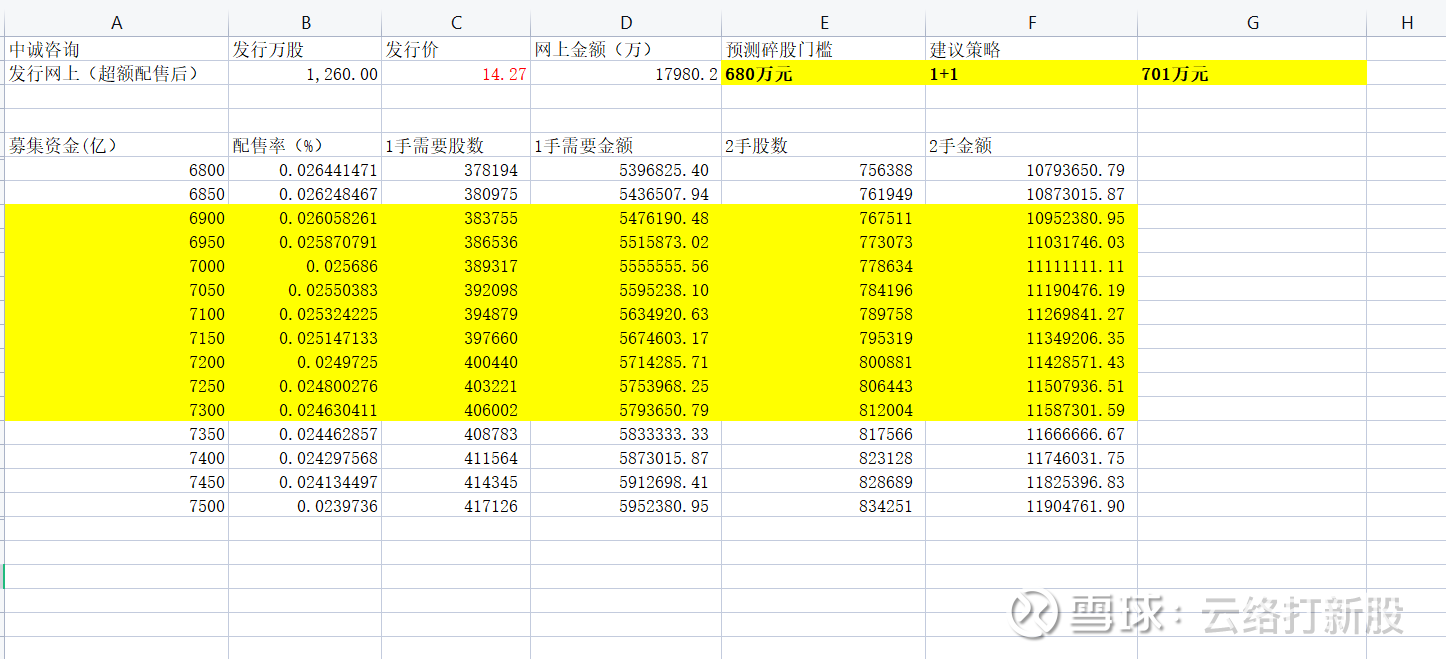Image resolution: width=1446 pixels, height=659 pixels.
Task: Select the highlighted 7300 cell
Action: coord(117,410)
